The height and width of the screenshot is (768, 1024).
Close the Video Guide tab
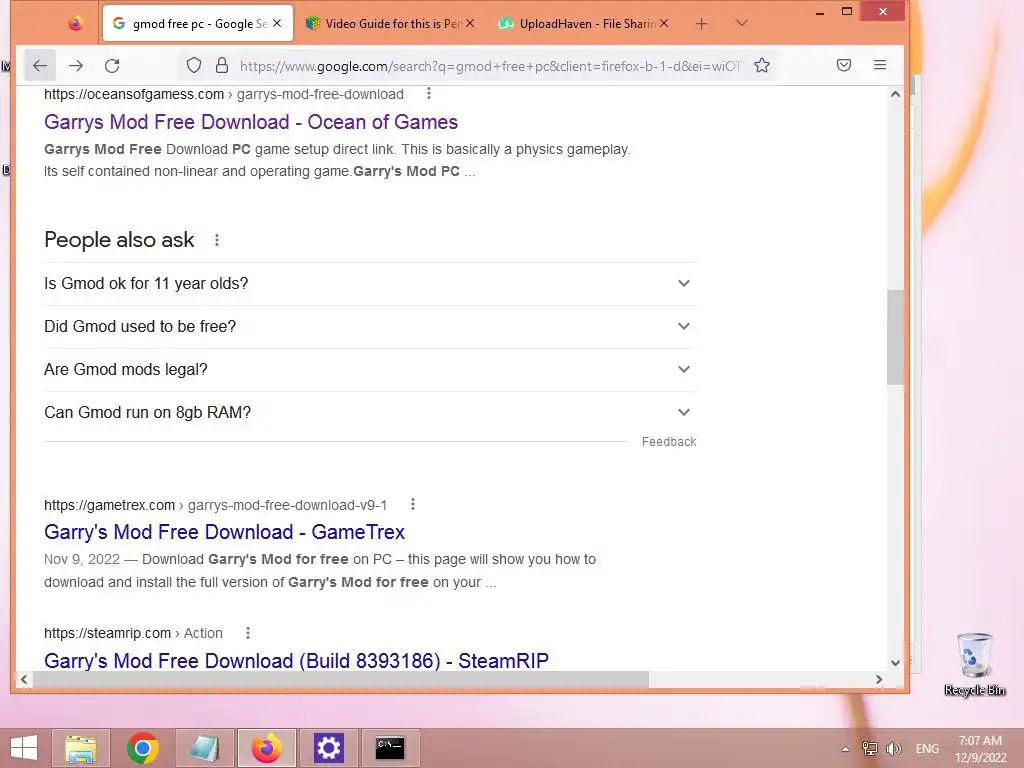(x=470, y=23)
